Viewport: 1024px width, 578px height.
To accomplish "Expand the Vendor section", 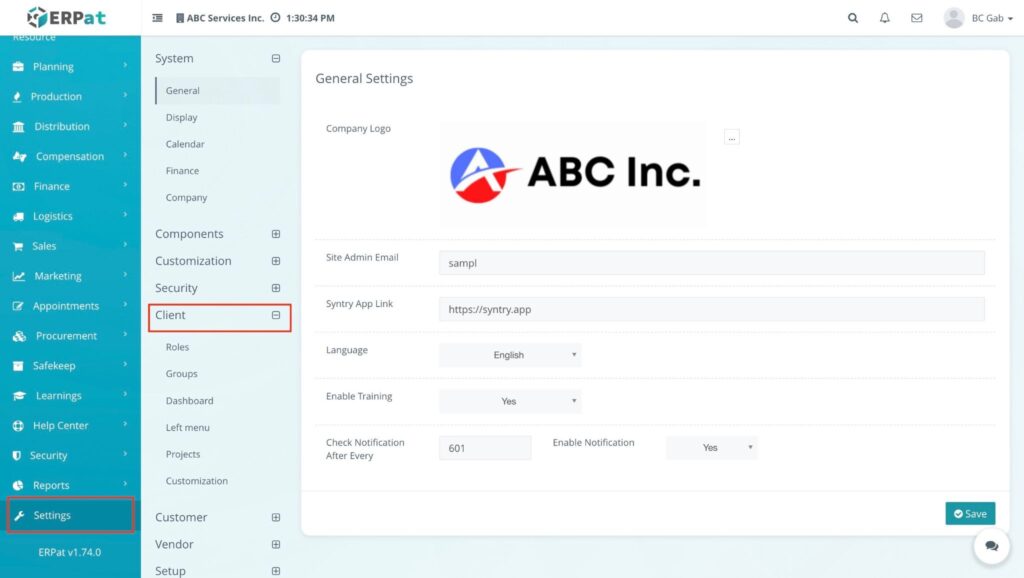I will tap(276, 545).
